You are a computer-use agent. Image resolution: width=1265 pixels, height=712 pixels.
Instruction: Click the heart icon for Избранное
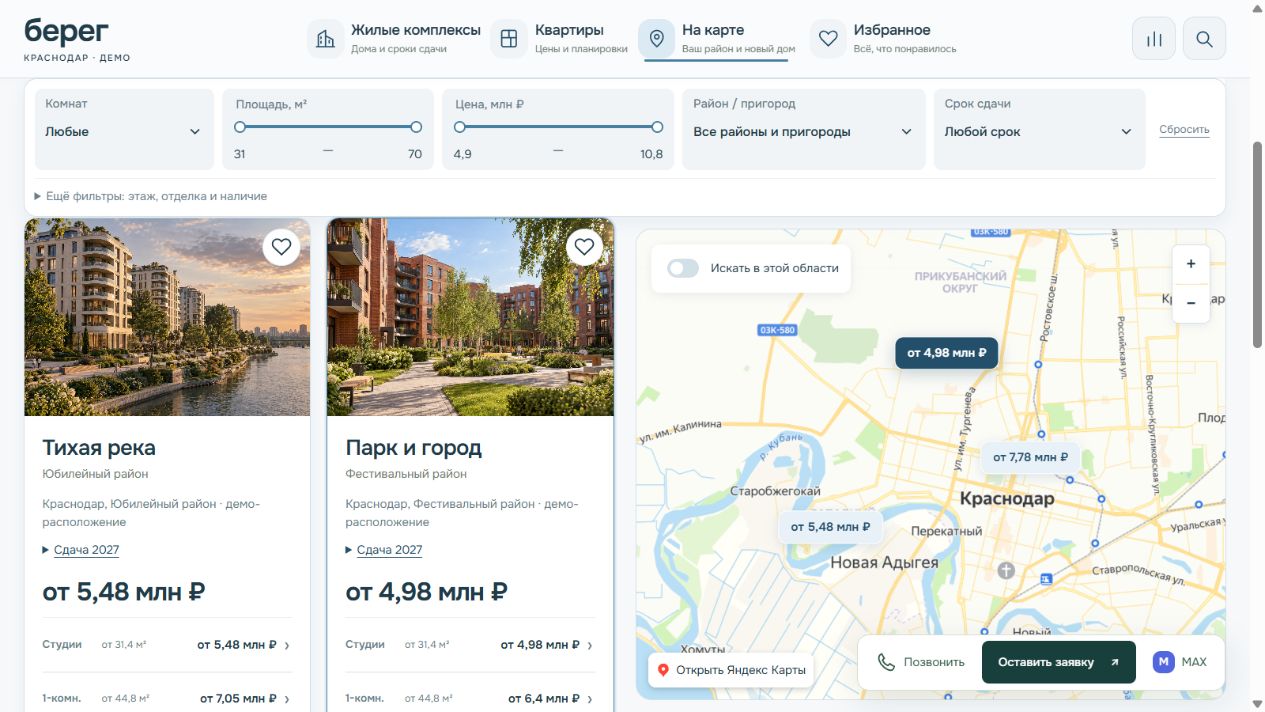click(x=828, y=39)
